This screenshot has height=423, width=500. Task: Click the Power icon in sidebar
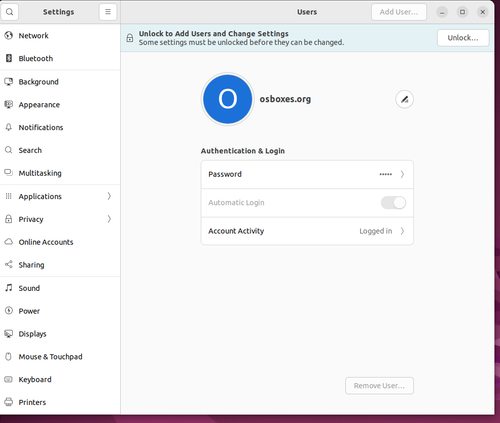(x=9, y=311)
